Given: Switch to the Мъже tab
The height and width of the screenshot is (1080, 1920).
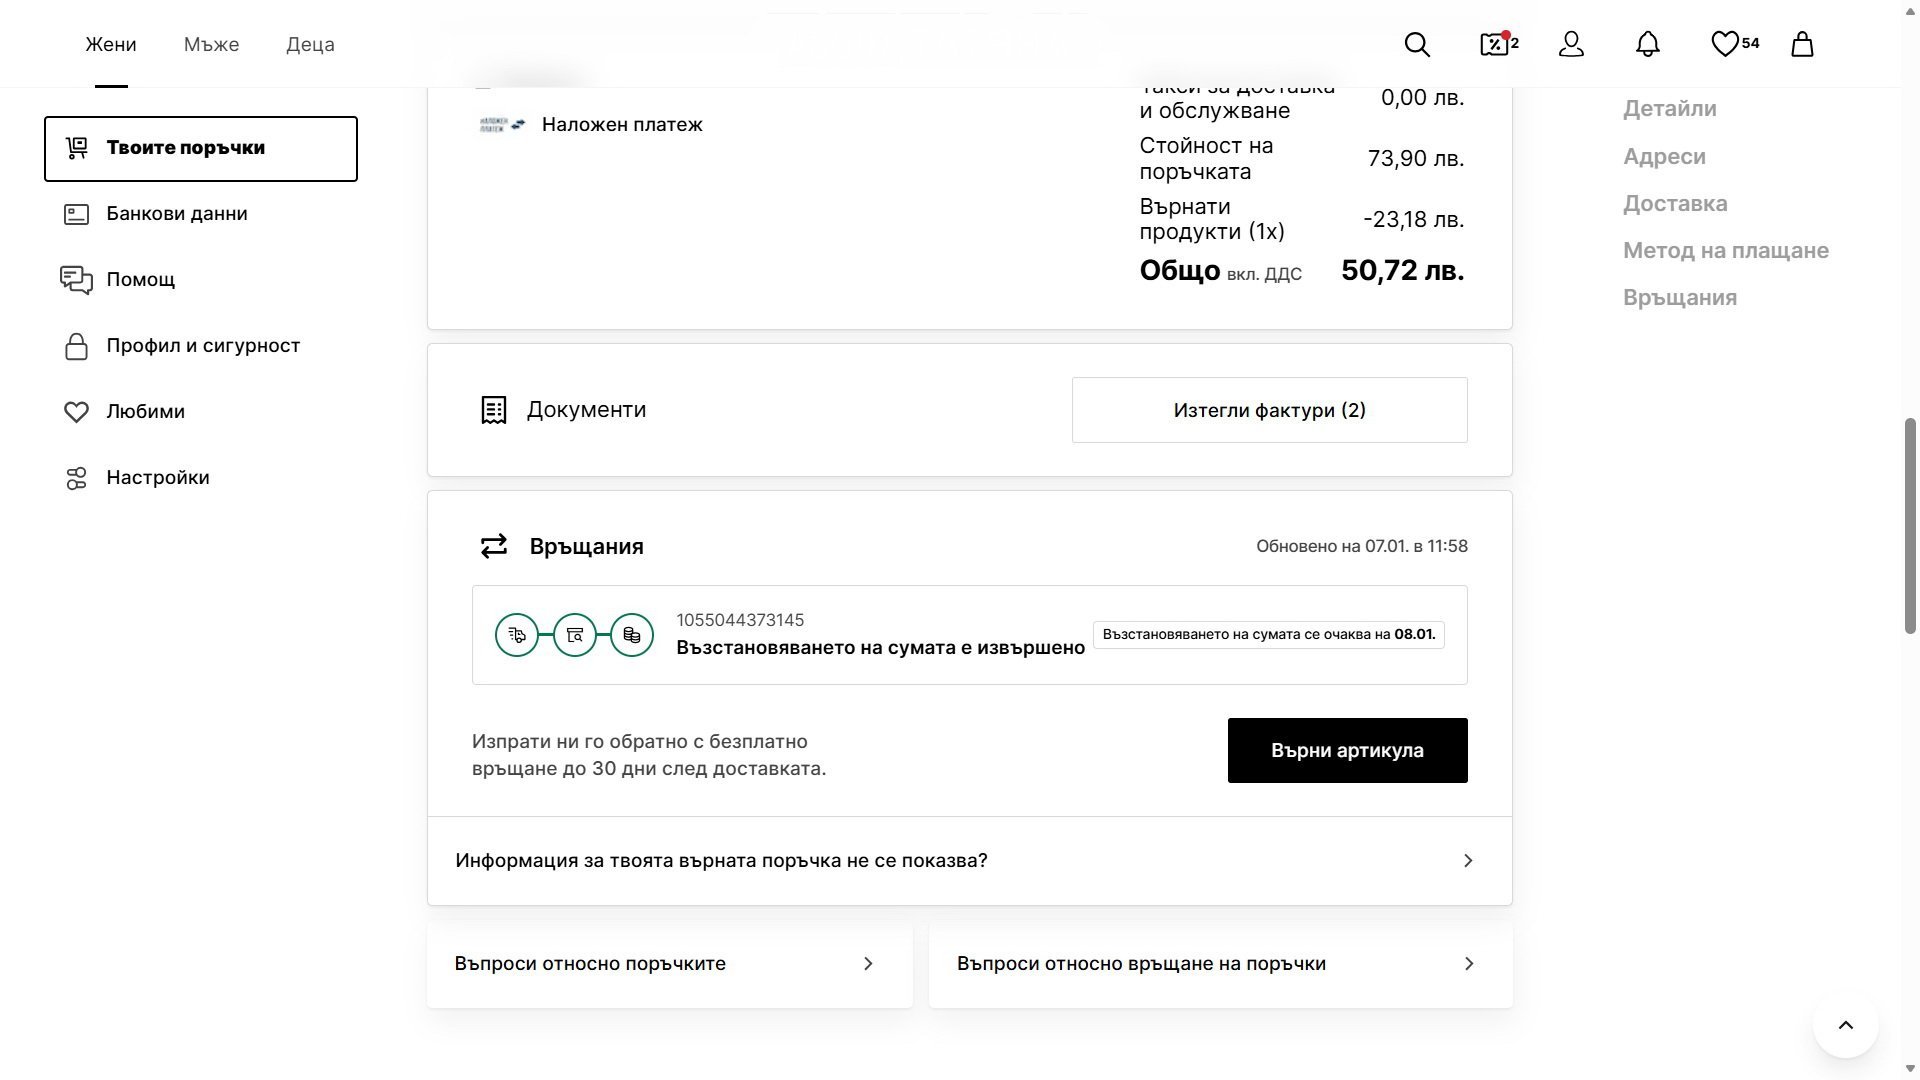Looking at the screenshot, I should tap(211, 45).
